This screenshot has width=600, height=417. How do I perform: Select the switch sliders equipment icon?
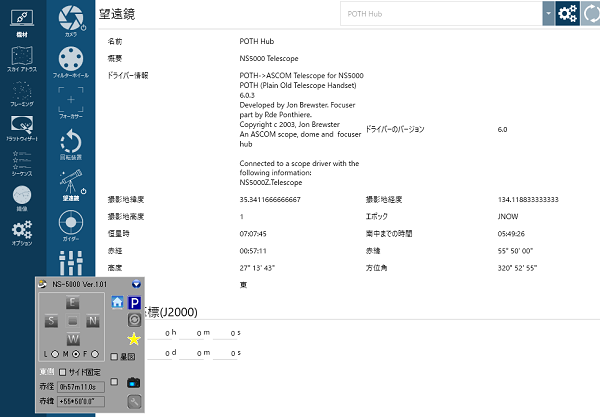coord(71,263)
